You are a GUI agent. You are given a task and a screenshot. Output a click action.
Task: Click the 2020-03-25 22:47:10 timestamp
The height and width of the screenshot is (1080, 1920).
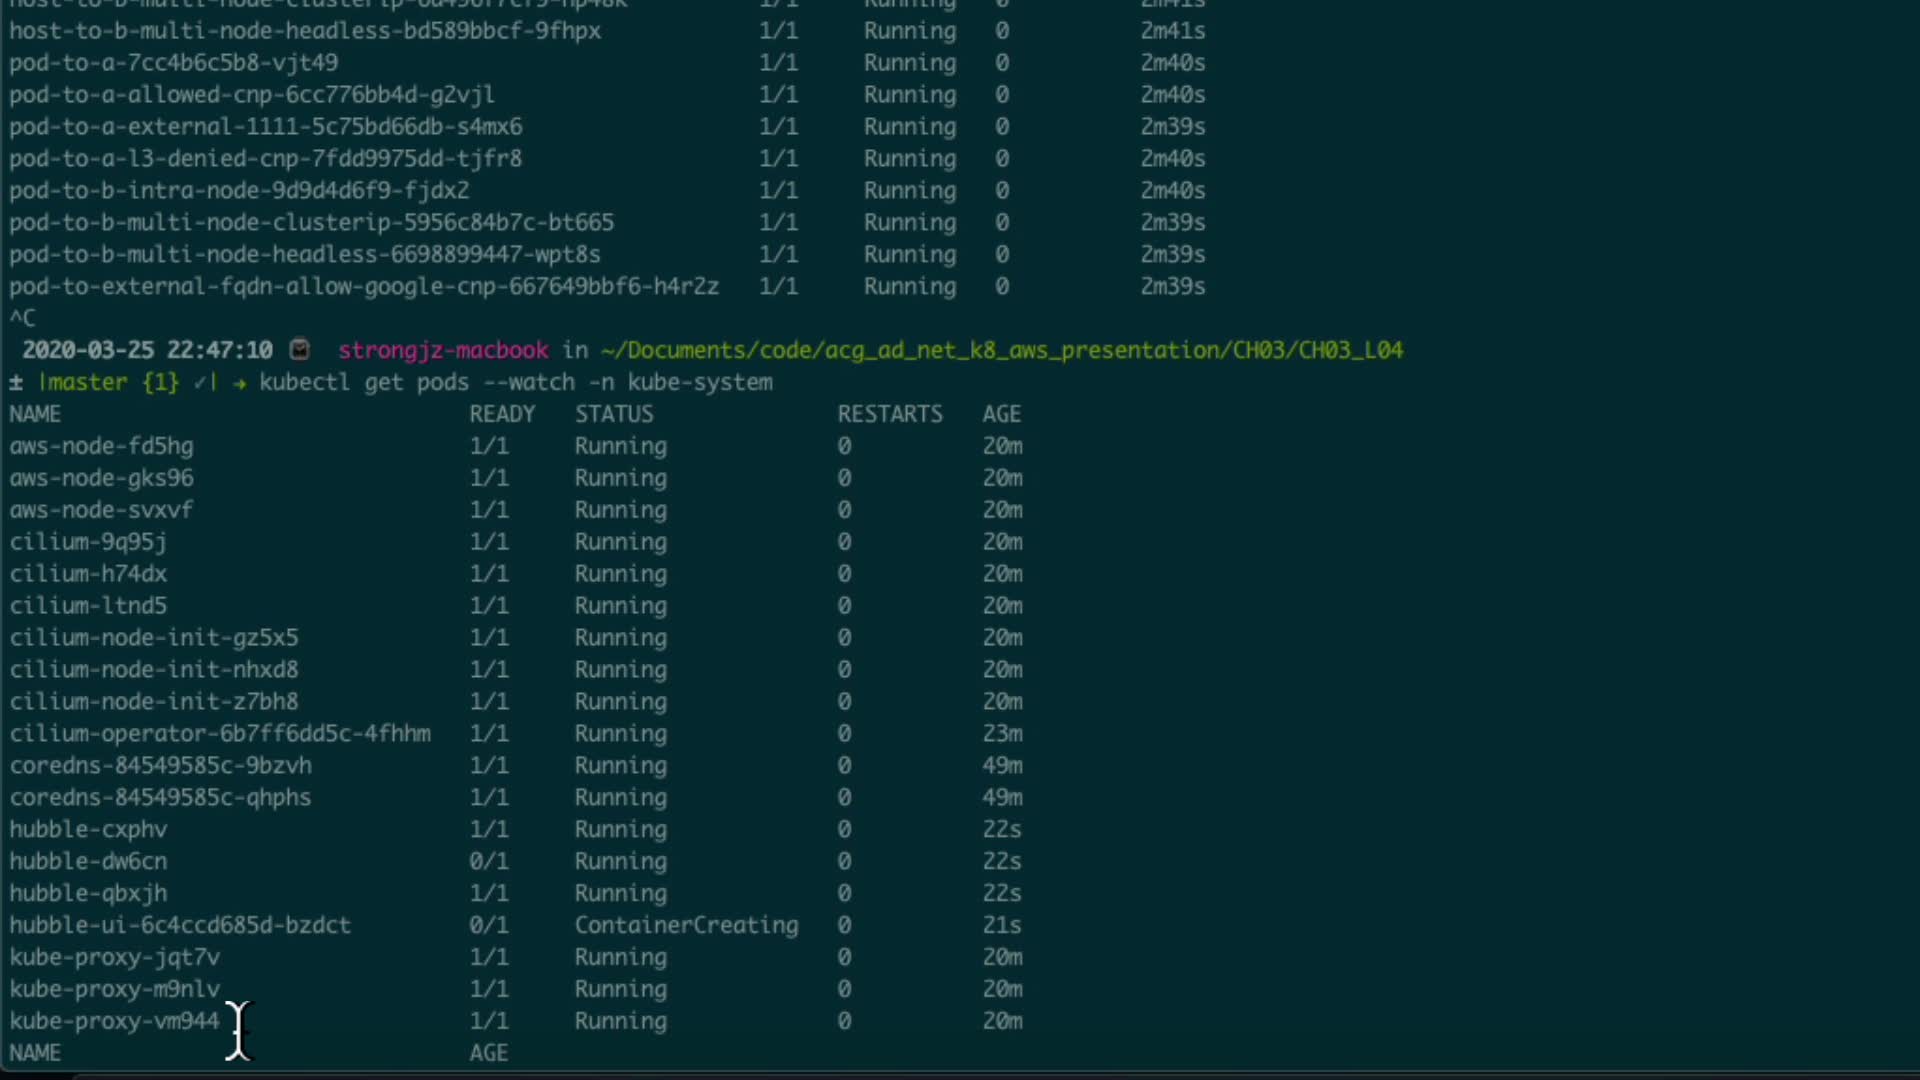[x=147, y=350]
